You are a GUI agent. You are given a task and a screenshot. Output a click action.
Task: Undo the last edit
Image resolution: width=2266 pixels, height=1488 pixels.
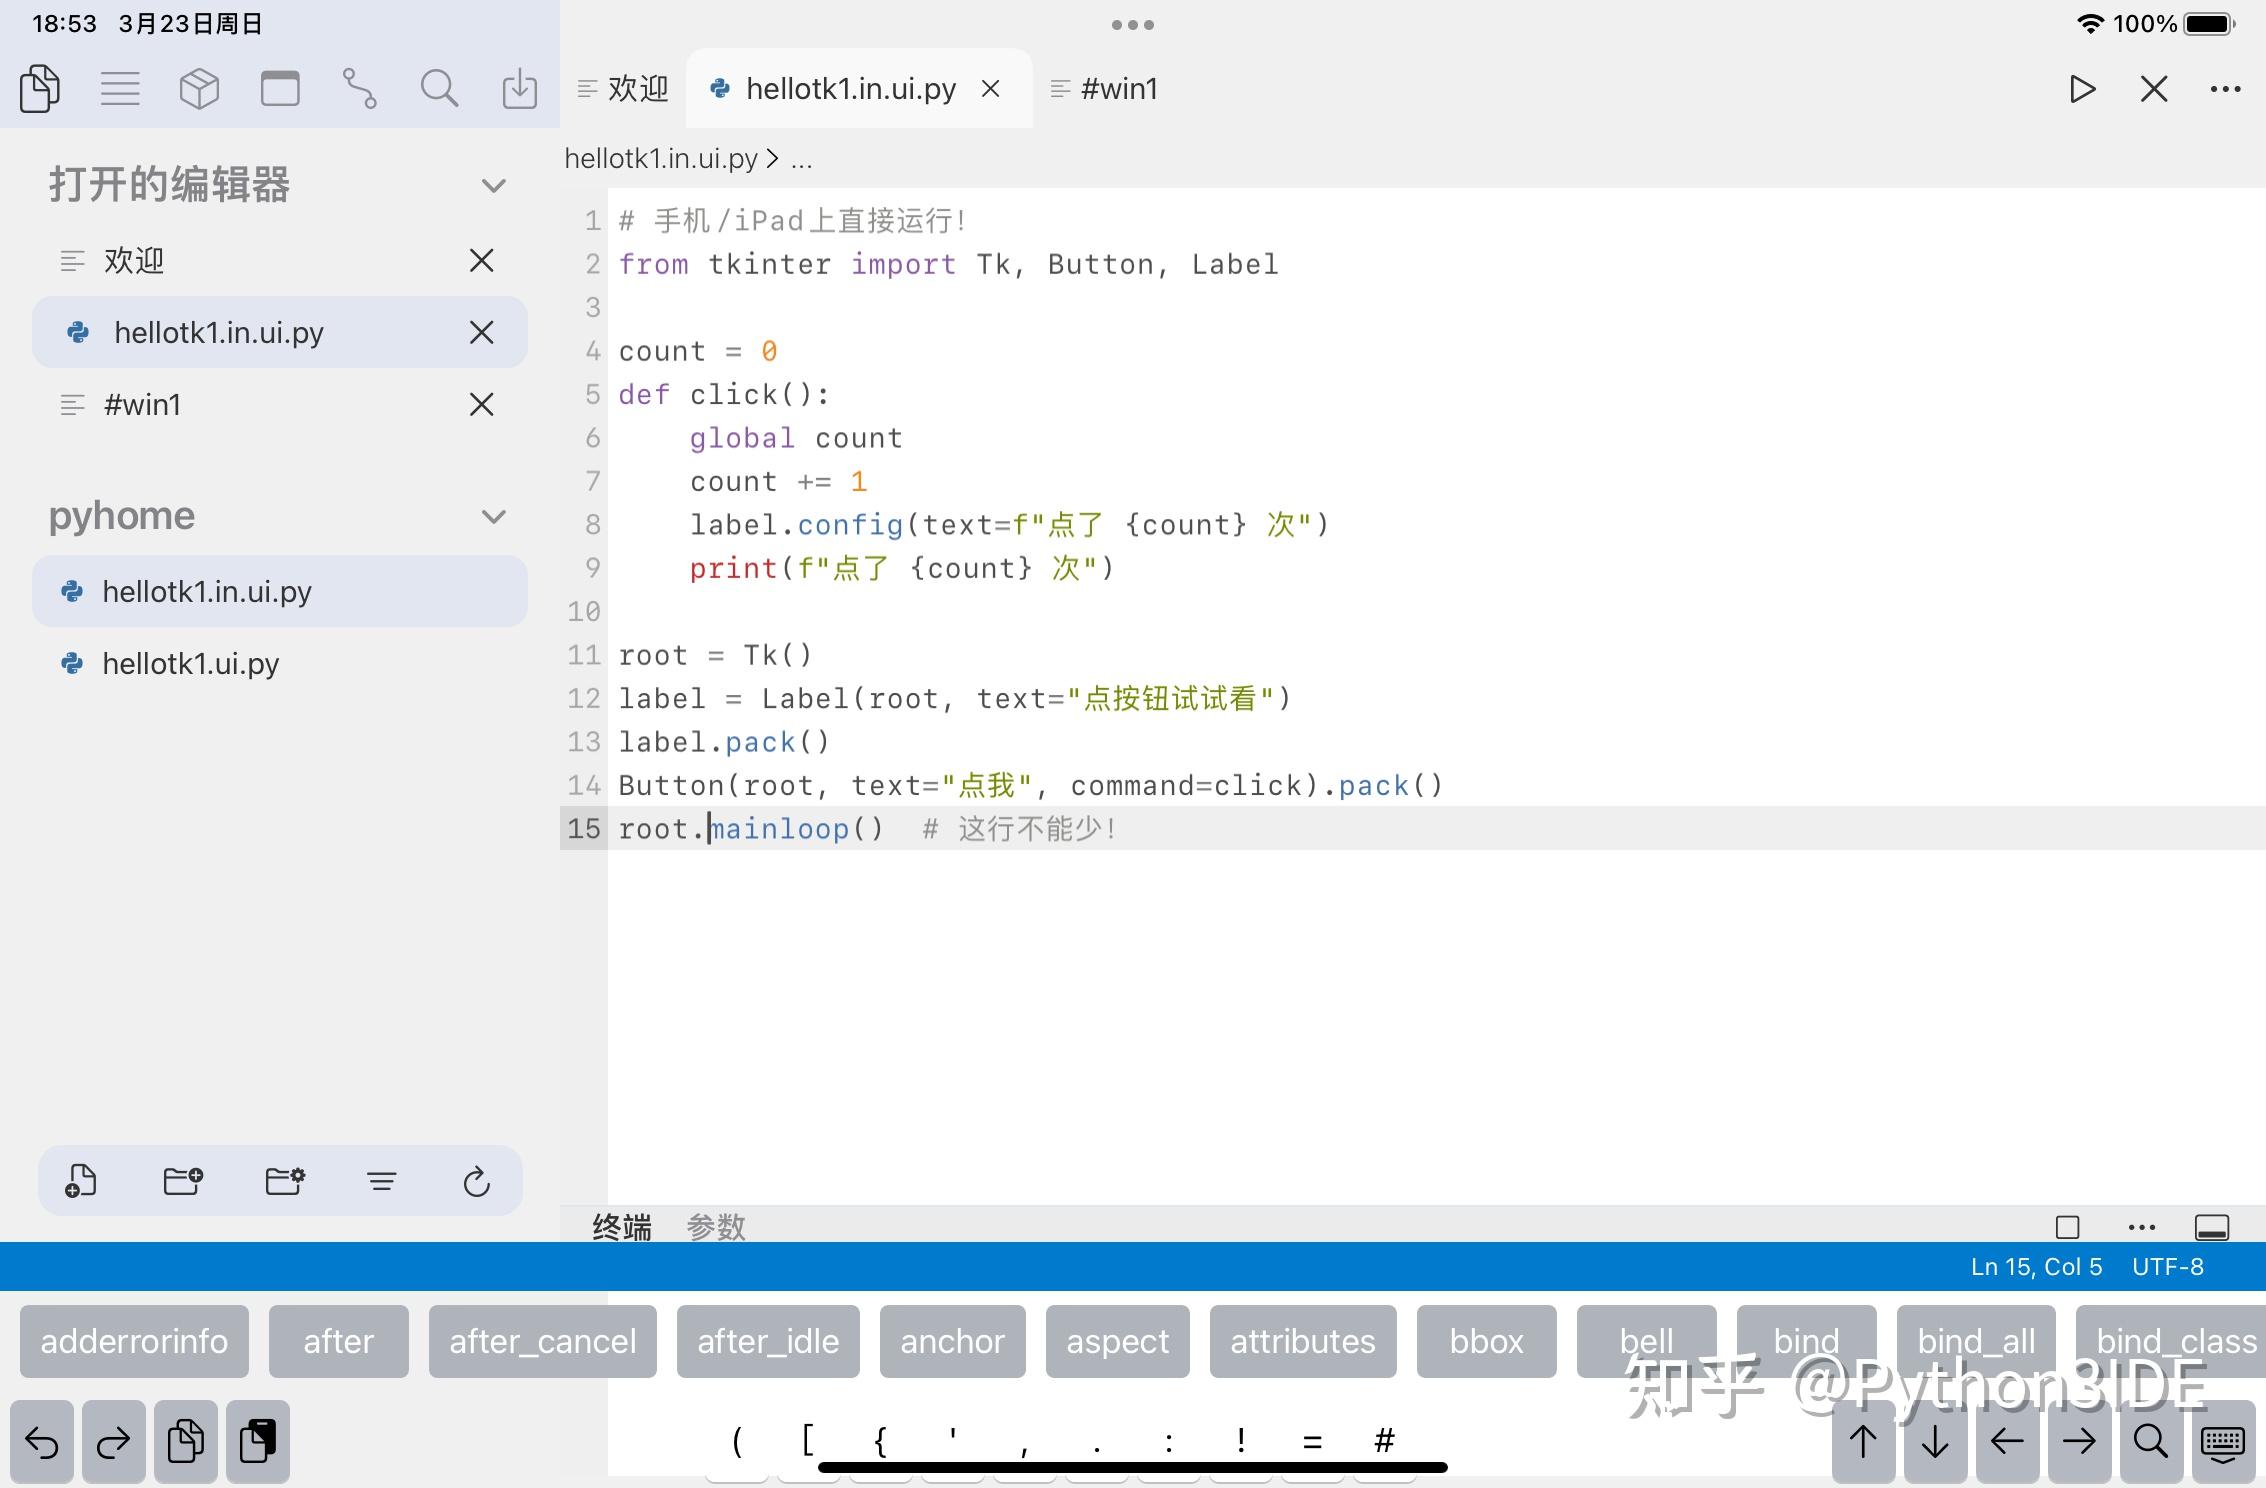point(40,1442)
